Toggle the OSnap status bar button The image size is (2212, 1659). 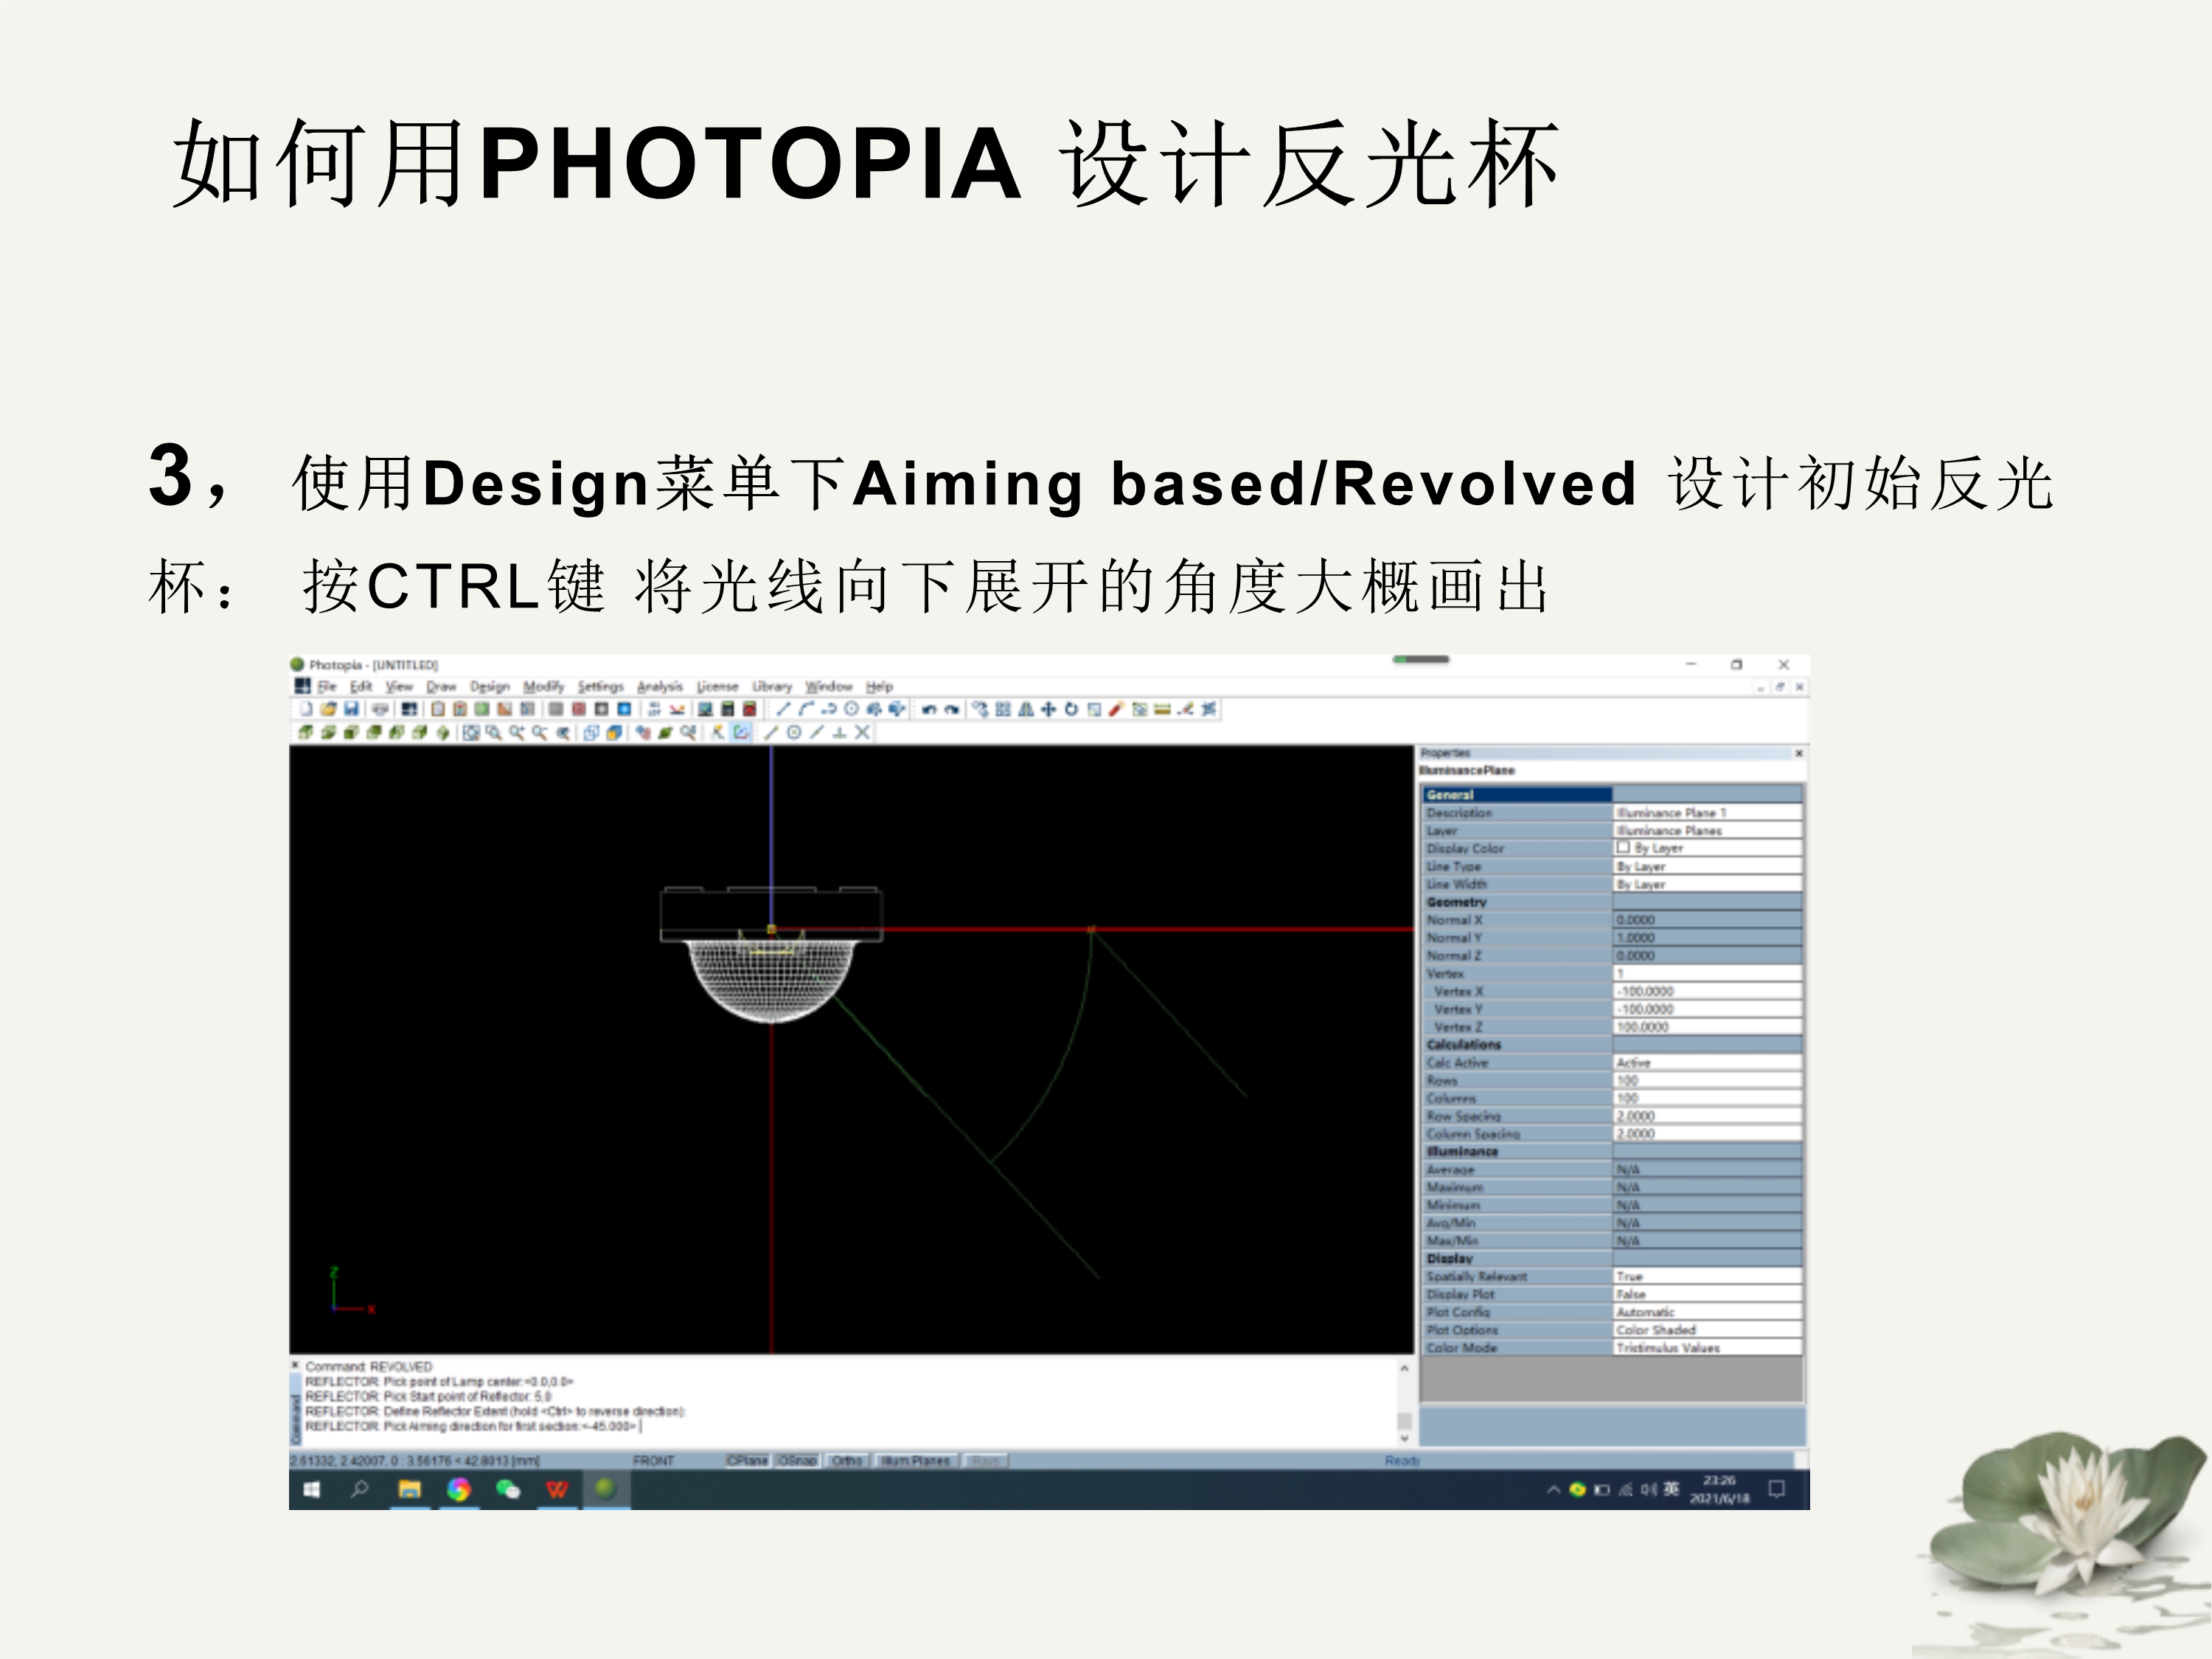(797, 1461)
